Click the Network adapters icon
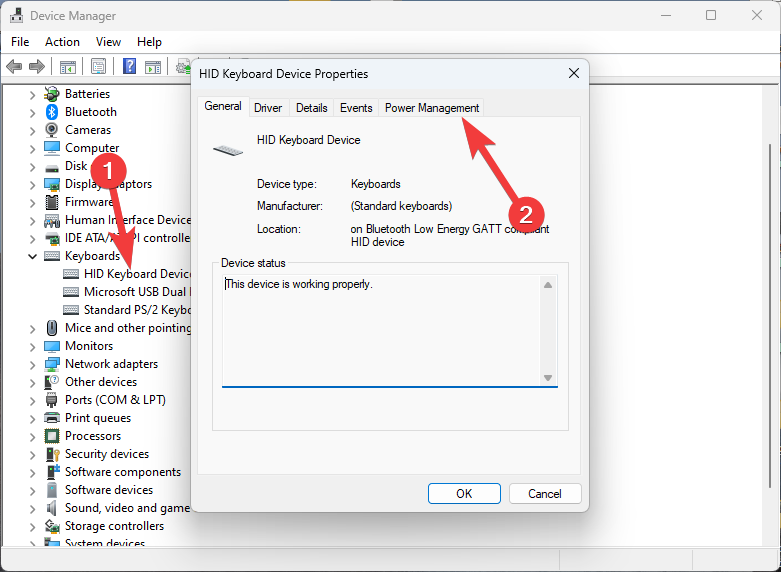 coord(52,364)
